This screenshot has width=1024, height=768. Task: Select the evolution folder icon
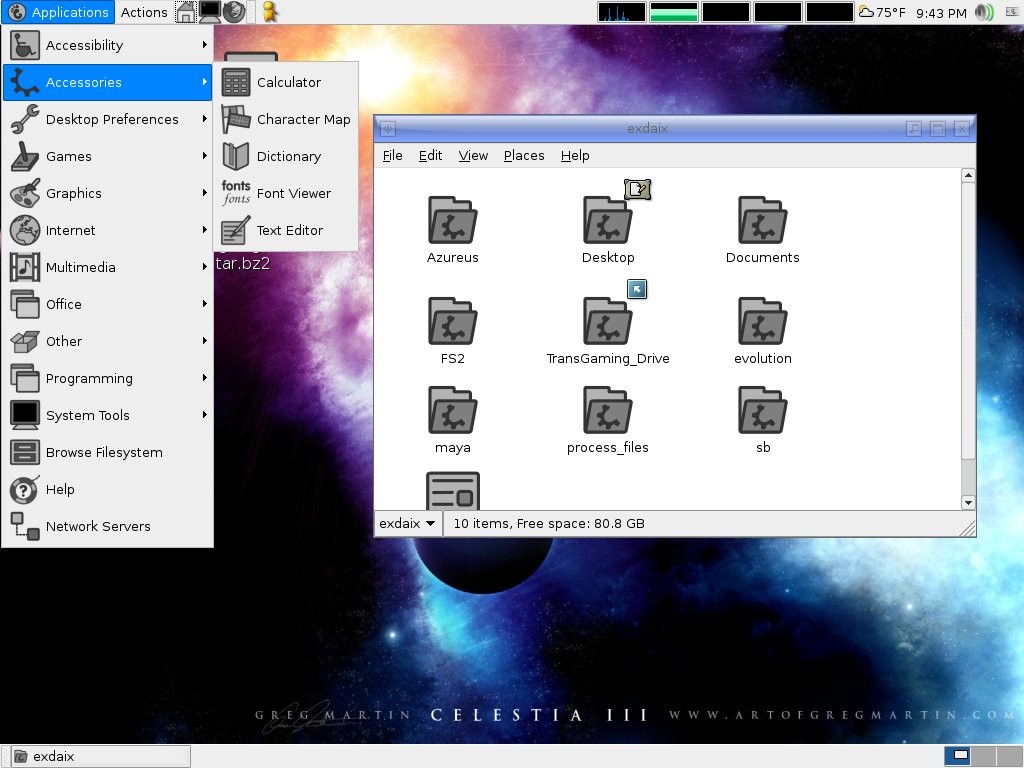pyautogui.click(x=762, y=321)
